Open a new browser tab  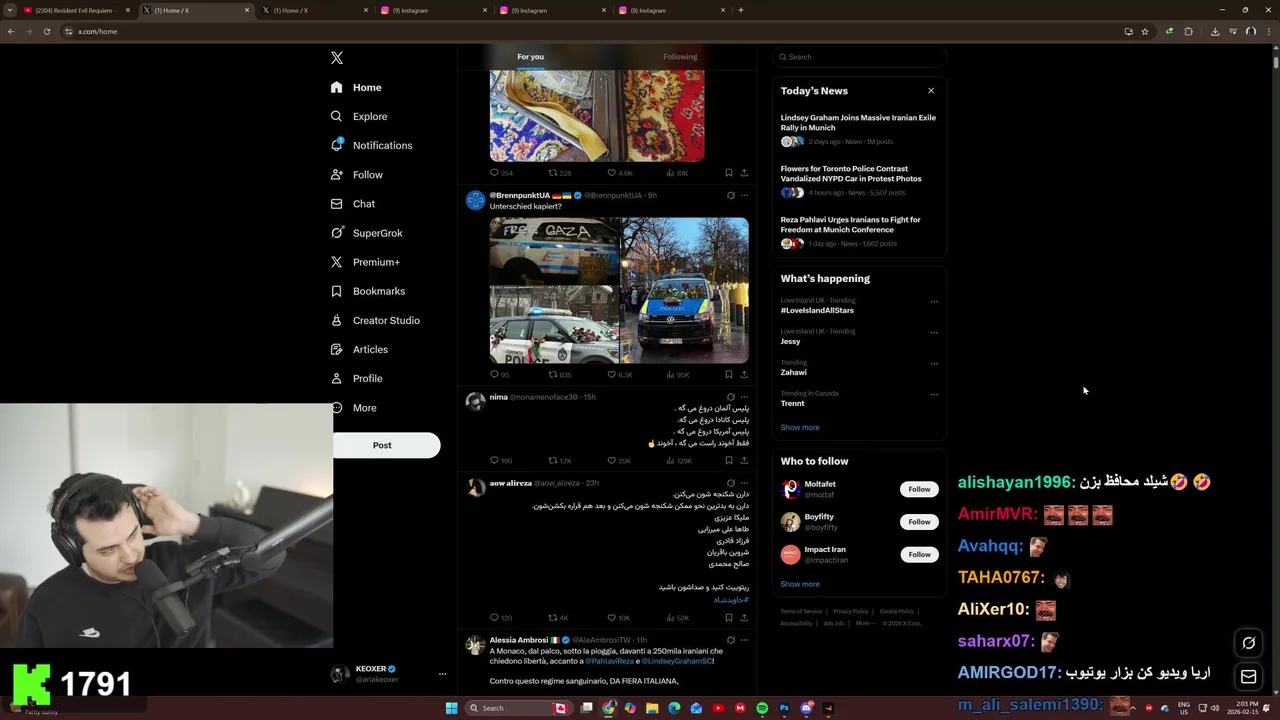[x=740, y=10]
